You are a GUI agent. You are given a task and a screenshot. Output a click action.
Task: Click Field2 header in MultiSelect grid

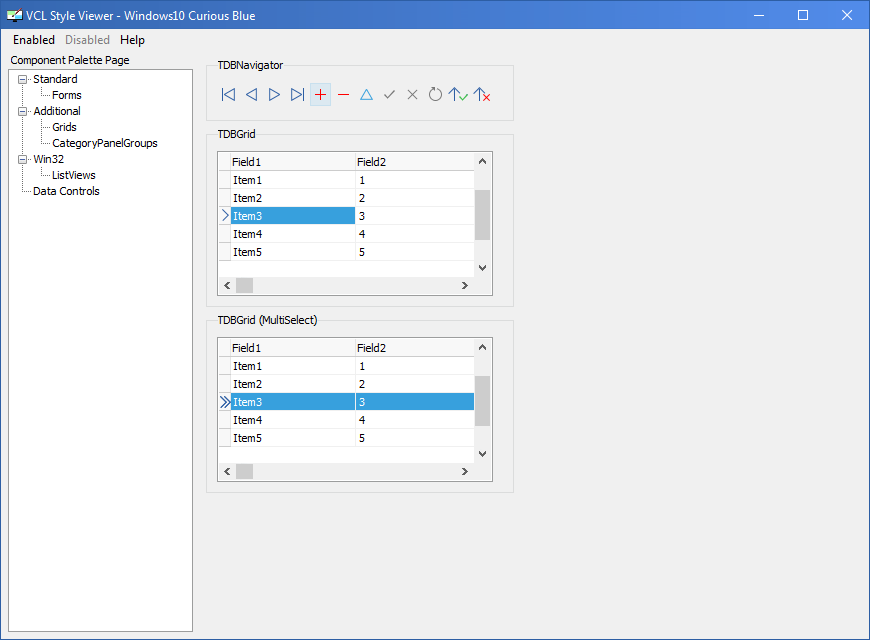pyautogui.click(x=414, y=347)
